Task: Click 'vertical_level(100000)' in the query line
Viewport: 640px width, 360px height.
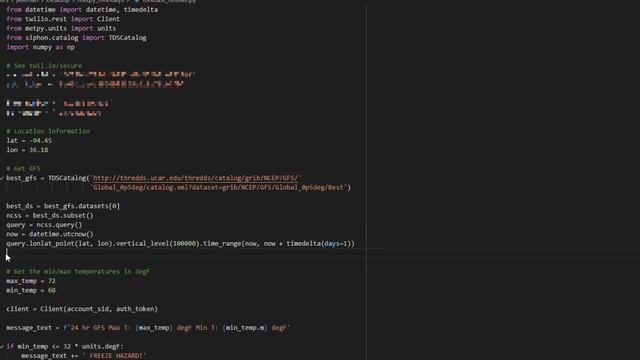Action: click(158, 244)
